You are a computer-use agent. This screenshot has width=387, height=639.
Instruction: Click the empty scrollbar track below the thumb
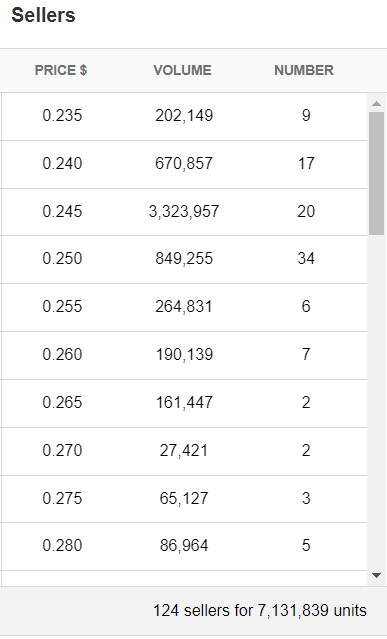376,401
